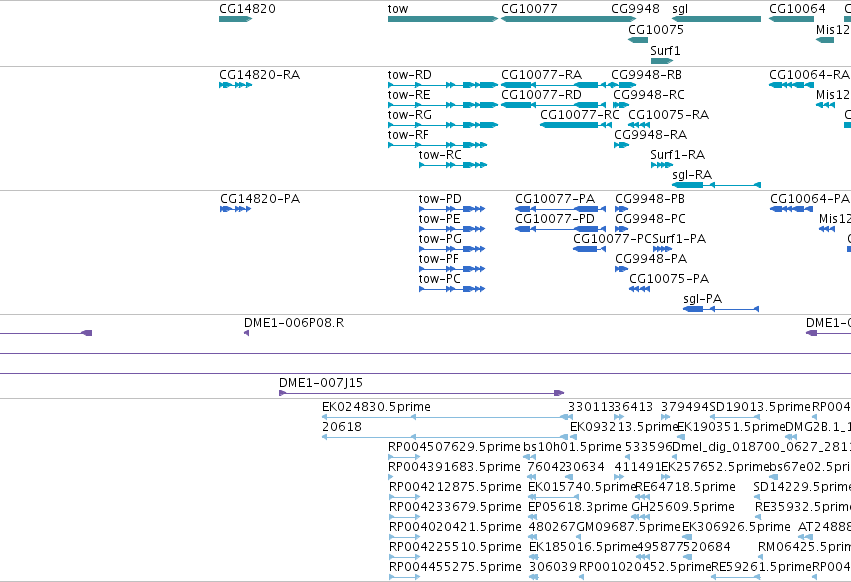Viewport: 851px width, 582px height.
Task: Click EST EK015740.5prime
Action: coord(554,497)
